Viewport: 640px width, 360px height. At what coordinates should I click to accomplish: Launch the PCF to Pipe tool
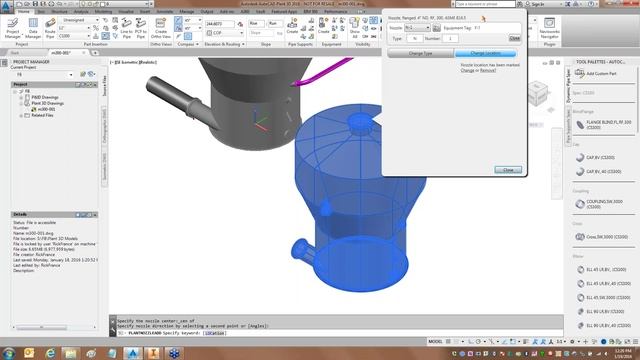(x=141, y=28)
